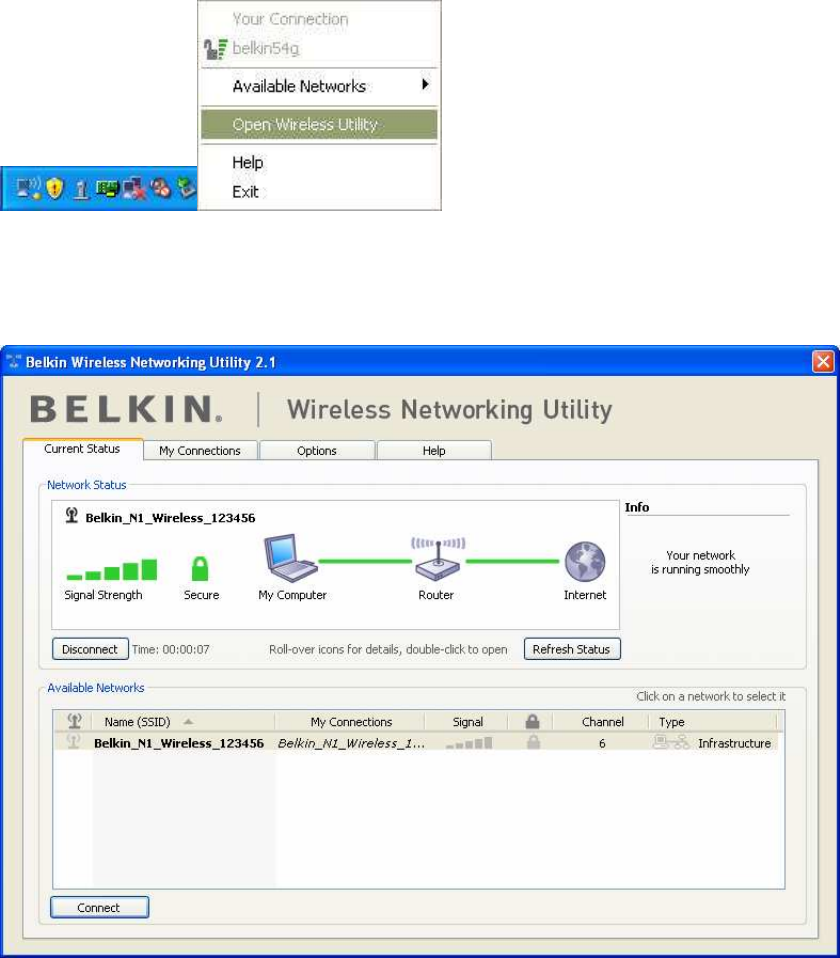This screenshot has height=958, width=840.
Task: Close the Belkin Wireless Networking Utility window
Action: point(823,362)
